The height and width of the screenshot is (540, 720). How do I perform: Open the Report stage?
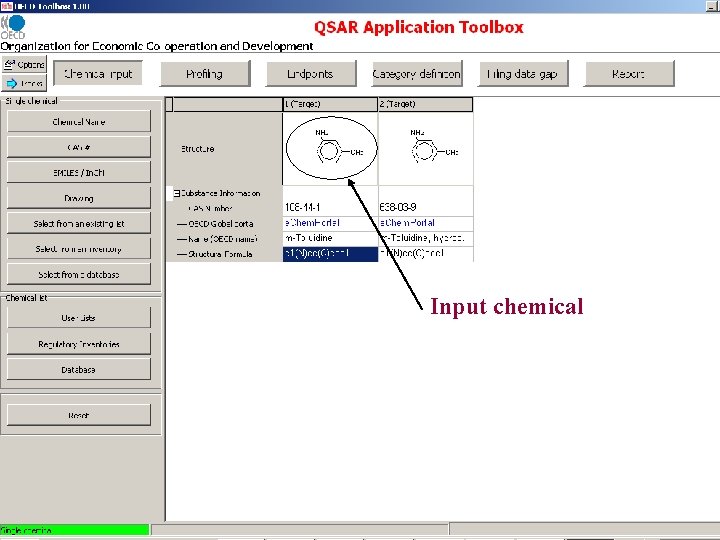click(x=629, y=73)
